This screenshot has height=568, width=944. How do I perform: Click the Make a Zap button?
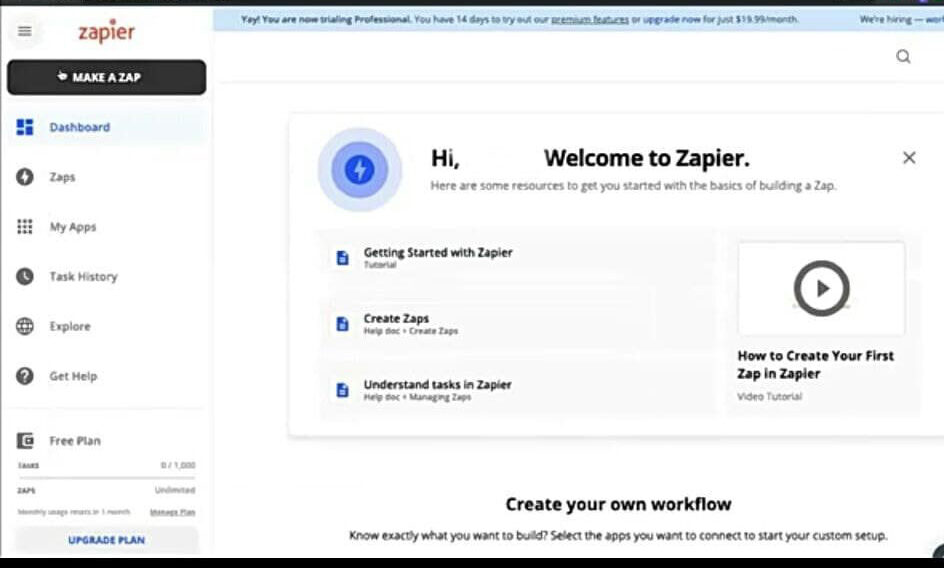107,77
